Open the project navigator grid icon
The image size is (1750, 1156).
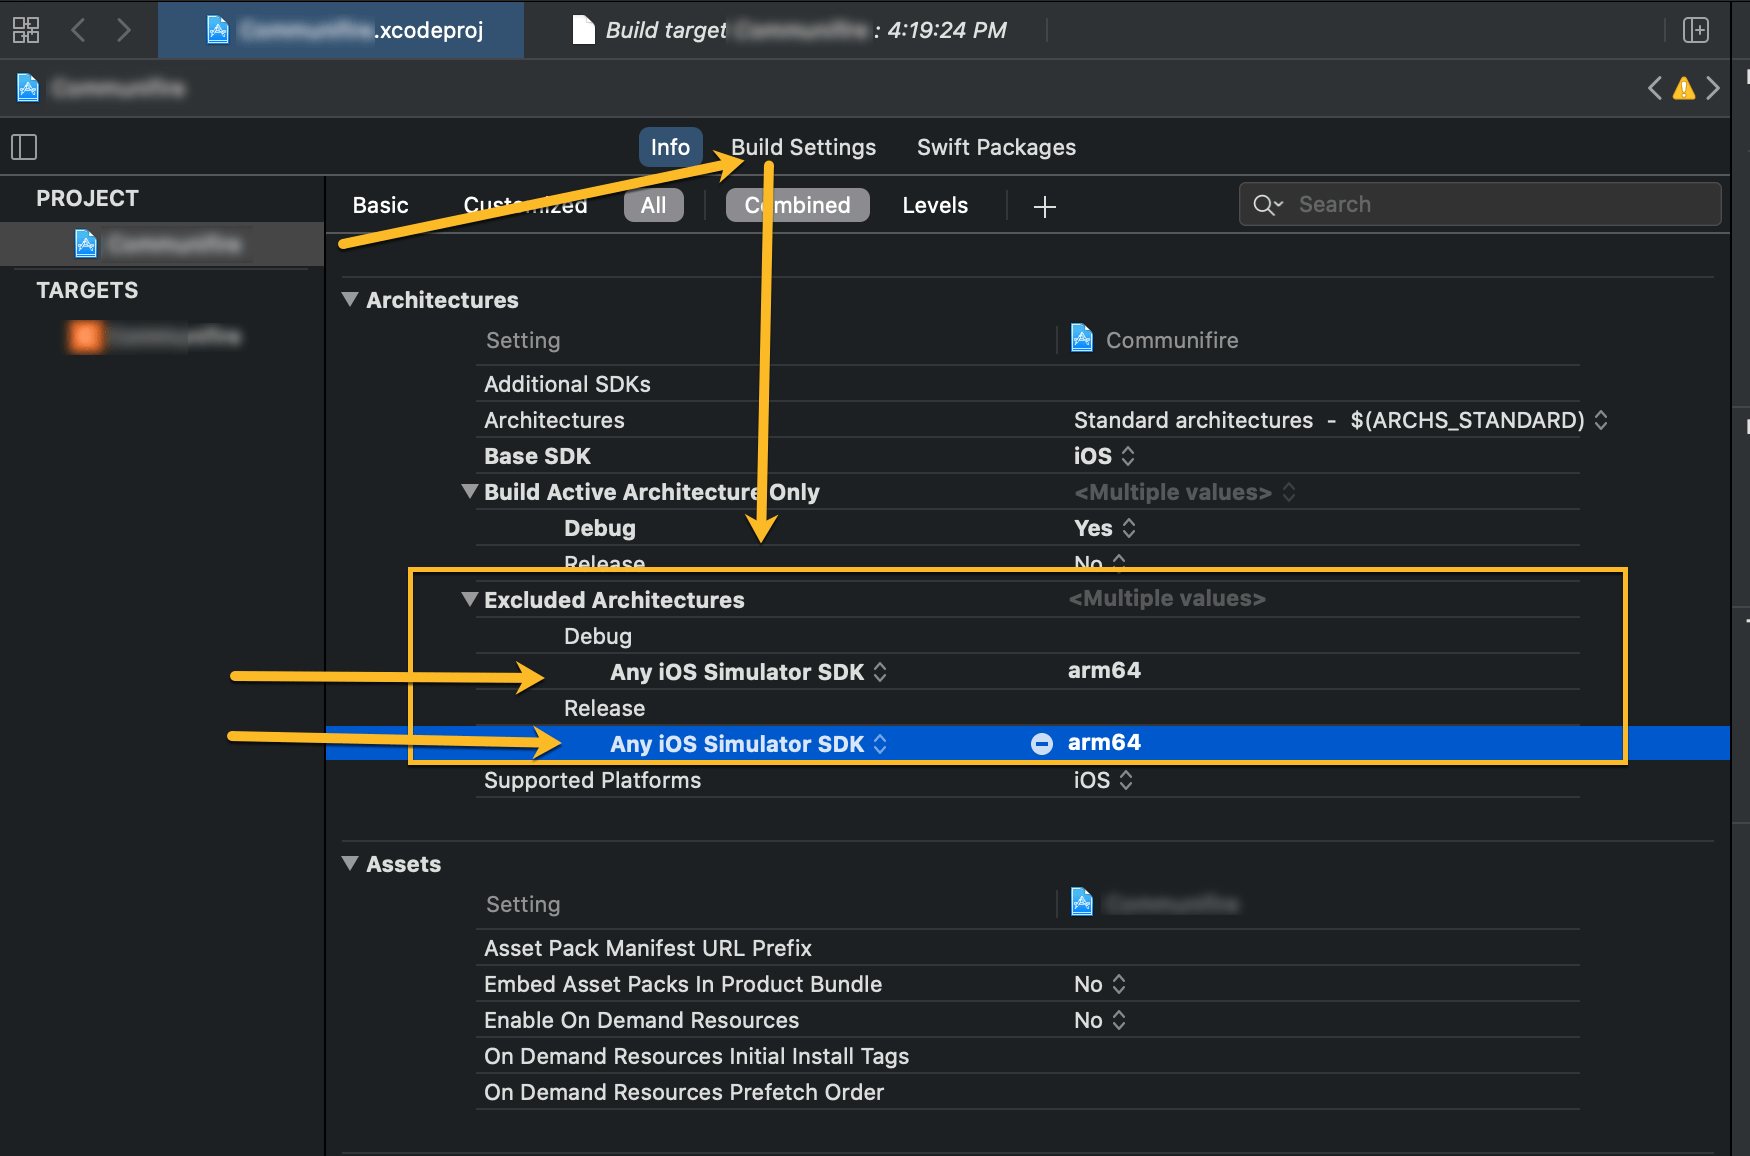point(25,29)
